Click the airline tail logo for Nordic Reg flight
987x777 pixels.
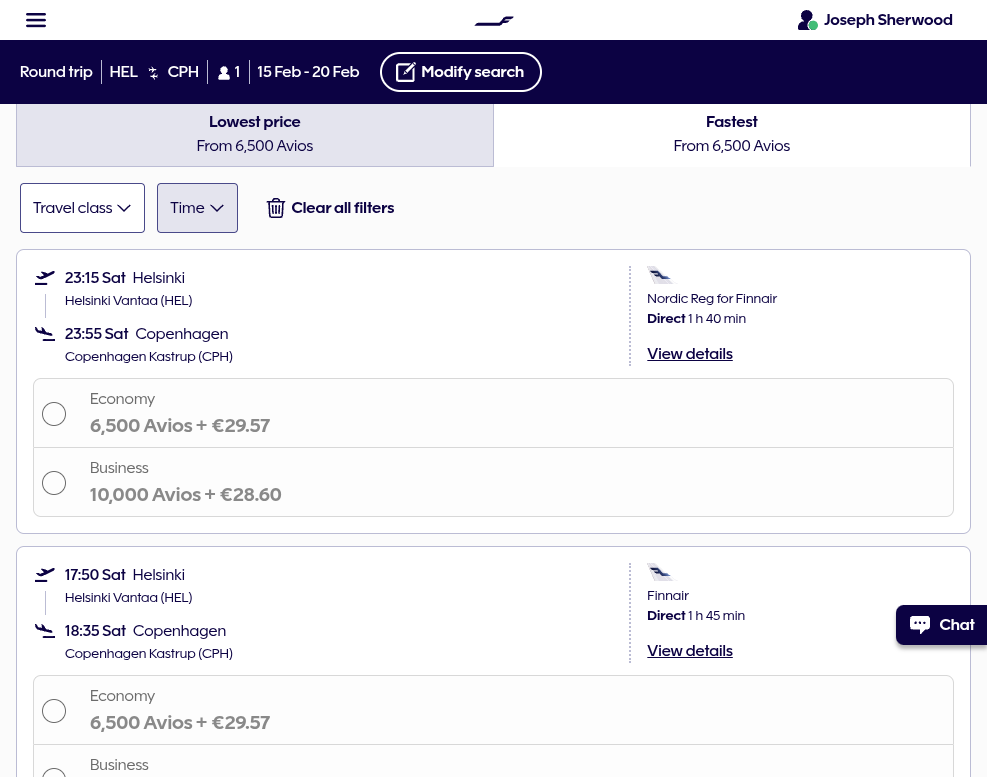coord(660,275)
